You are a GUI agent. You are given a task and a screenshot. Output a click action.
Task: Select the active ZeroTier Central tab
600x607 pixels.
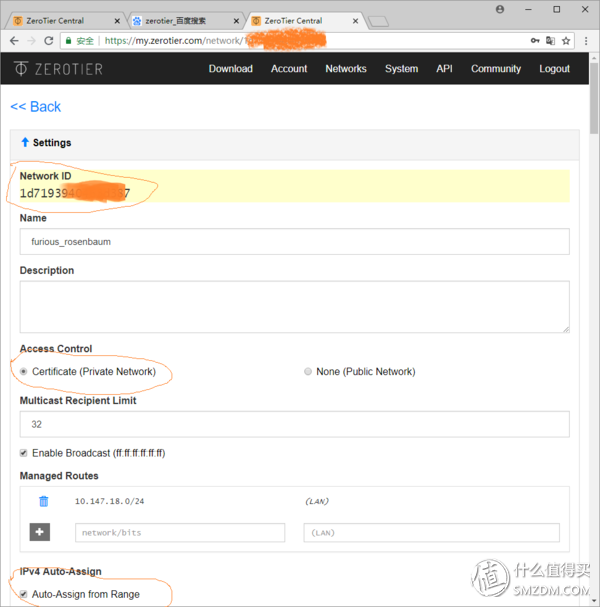click(x=304, y=21)
